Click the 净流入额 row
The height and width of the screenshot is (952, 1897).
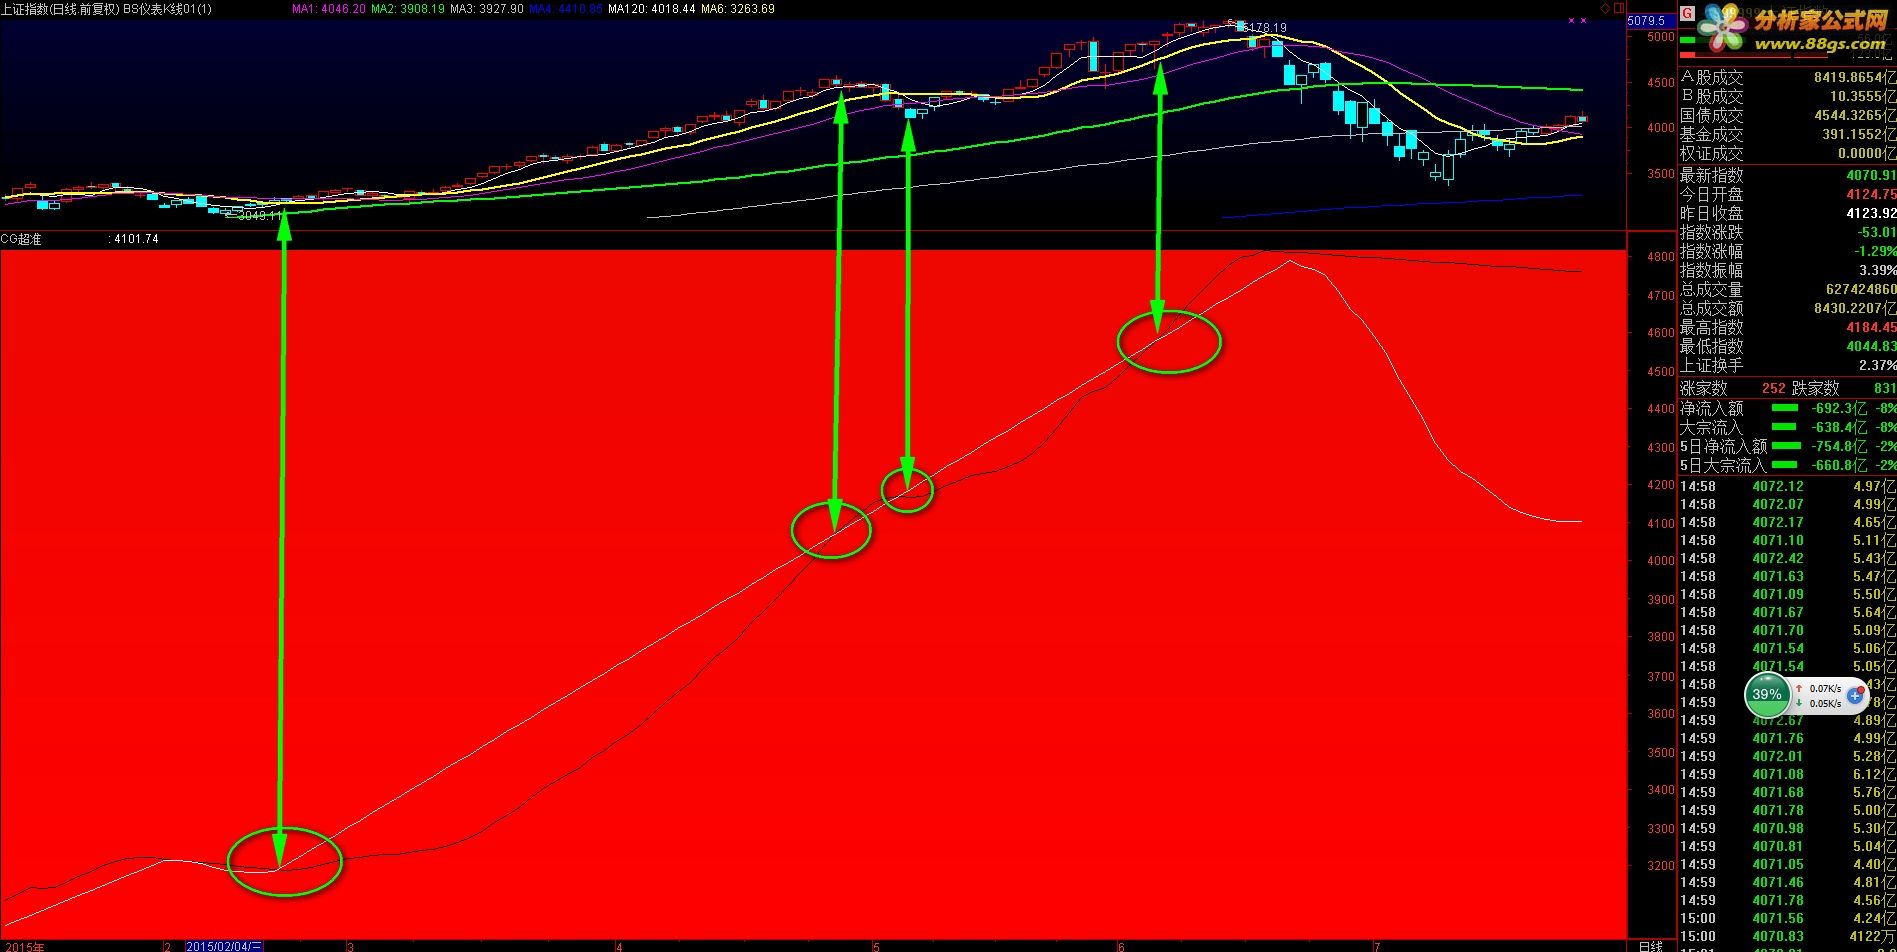pos(1788,408)
